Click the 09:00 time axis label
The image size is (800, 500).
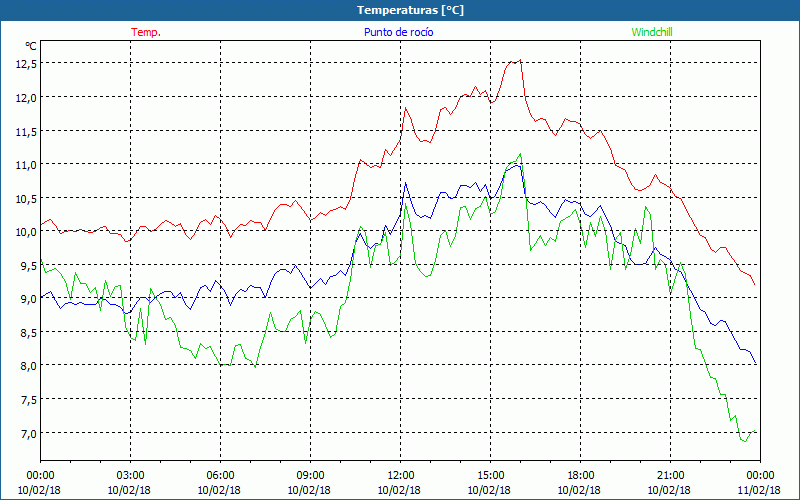tap(310, 475)
